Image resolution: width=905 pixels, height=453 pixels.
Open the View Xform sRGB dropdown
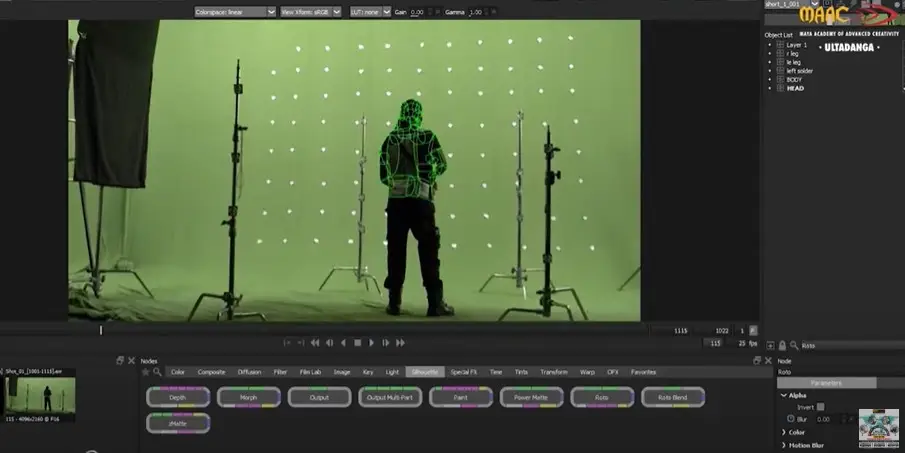point(311,12)
